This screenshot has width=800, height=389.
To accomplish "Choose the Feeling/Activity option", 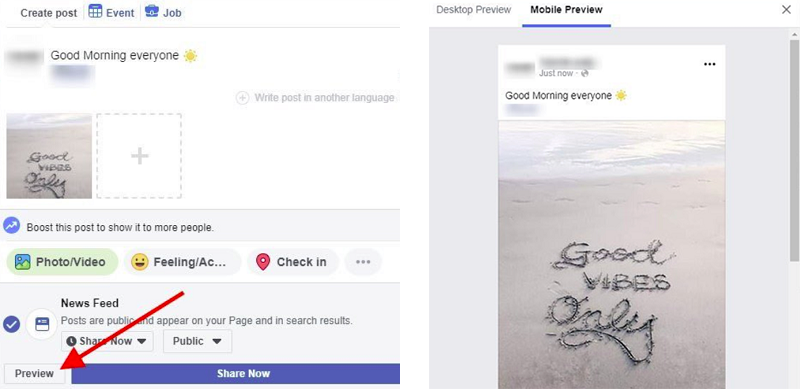I will [182, 262].
